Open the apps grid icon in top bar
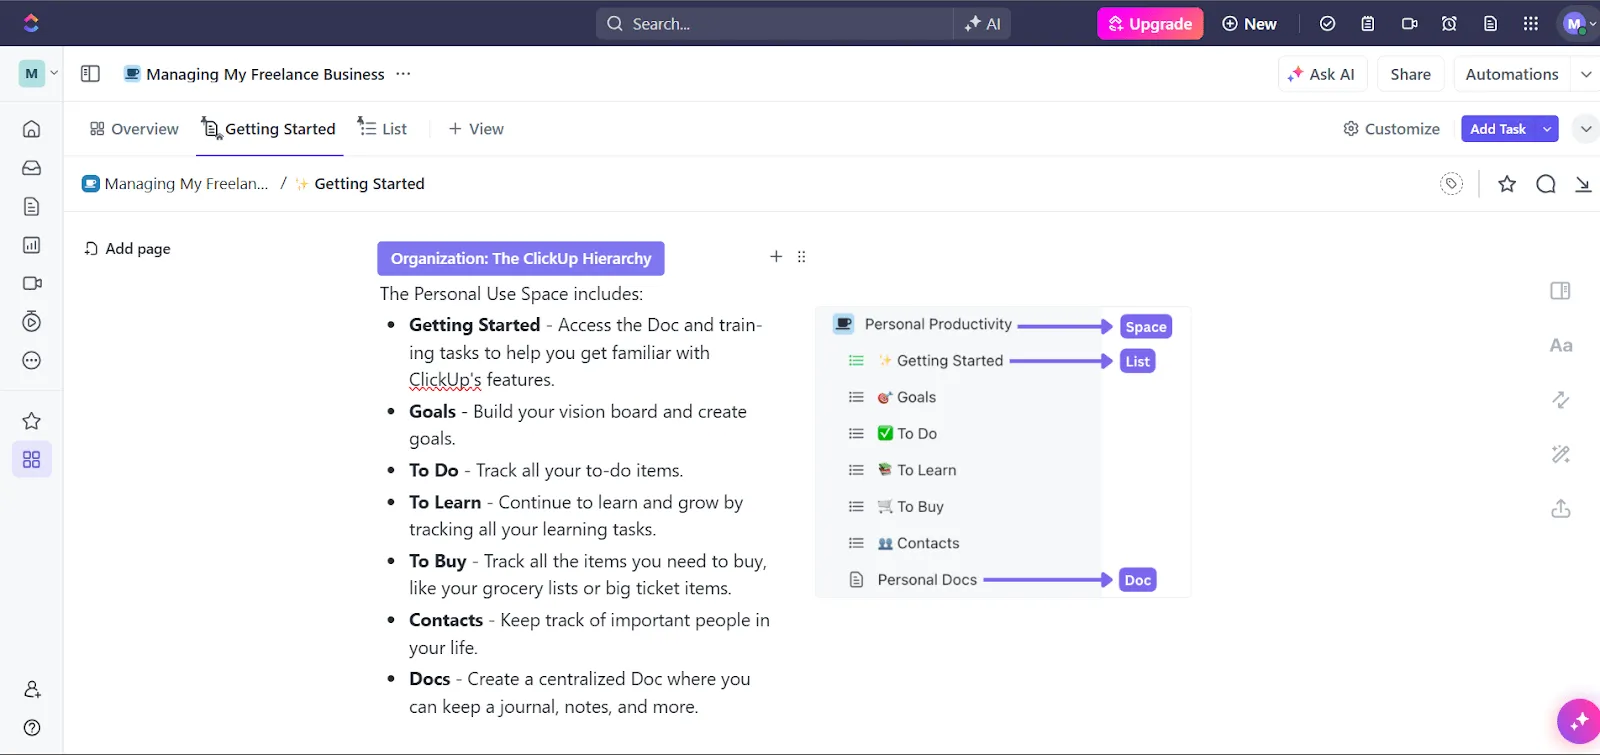 (1531, 24)
